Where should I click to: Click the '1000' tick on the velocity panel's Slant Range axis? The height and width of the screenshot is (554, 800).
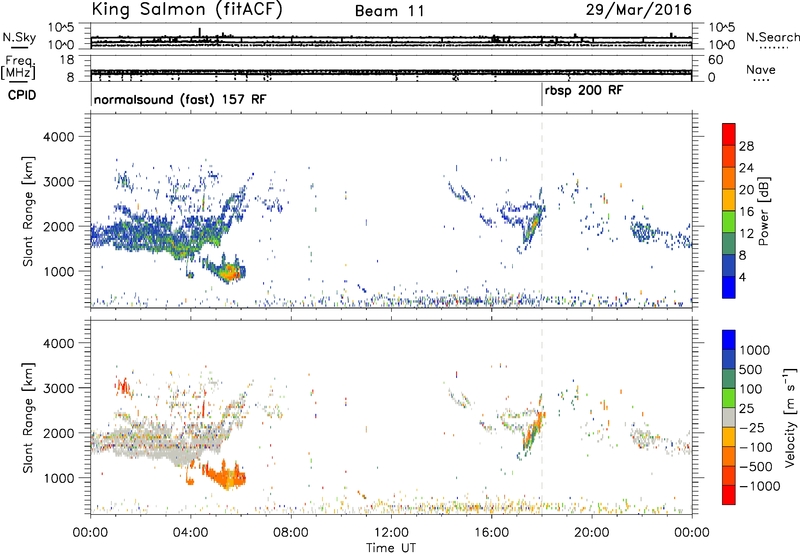(x=58, y=478)
